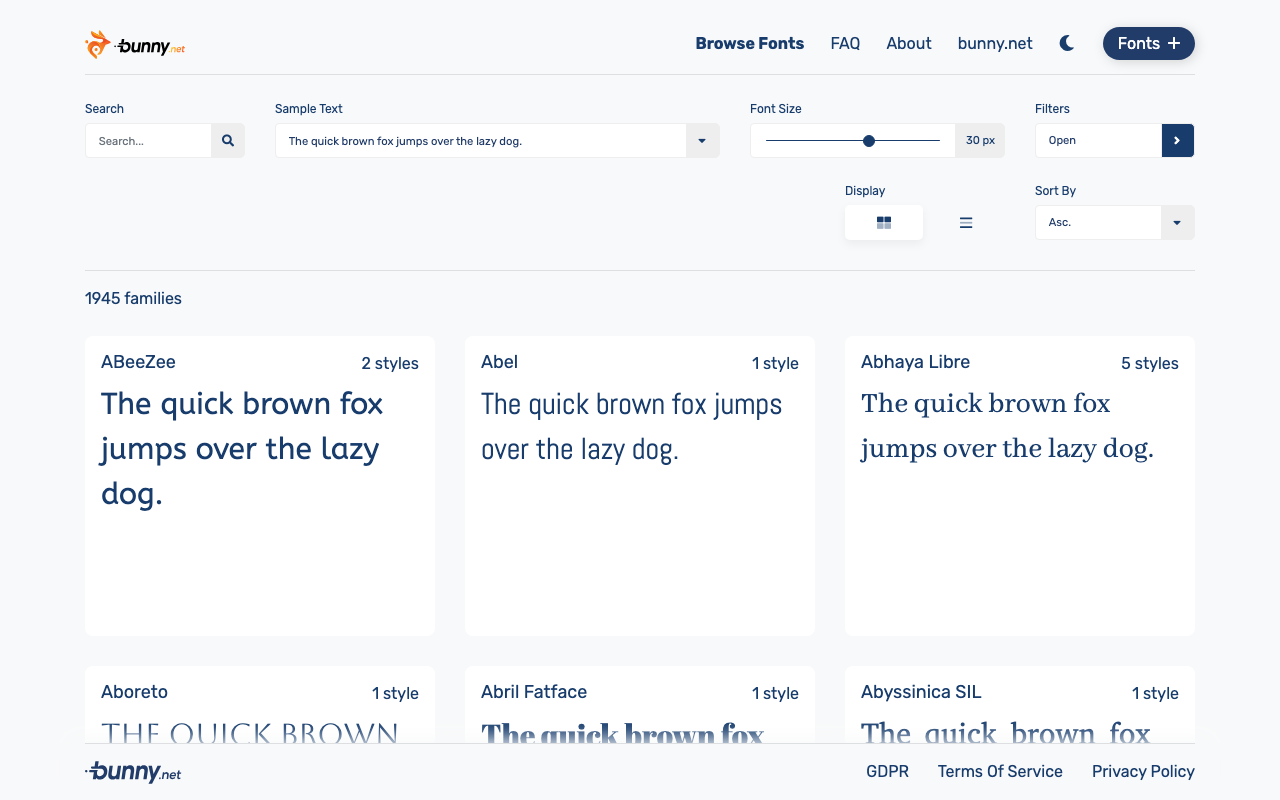Click the font size slider handle

[x=869, y=141]
